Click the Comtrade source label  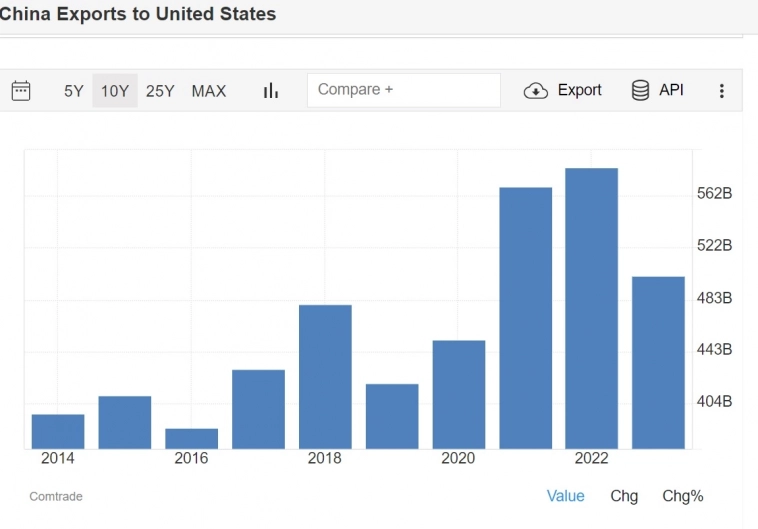click(56, 496)
